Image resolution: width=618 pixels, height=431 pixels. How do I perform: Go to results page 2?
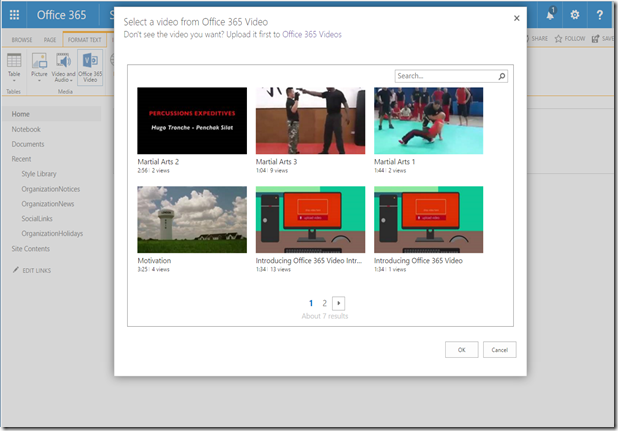coord(324,303)
